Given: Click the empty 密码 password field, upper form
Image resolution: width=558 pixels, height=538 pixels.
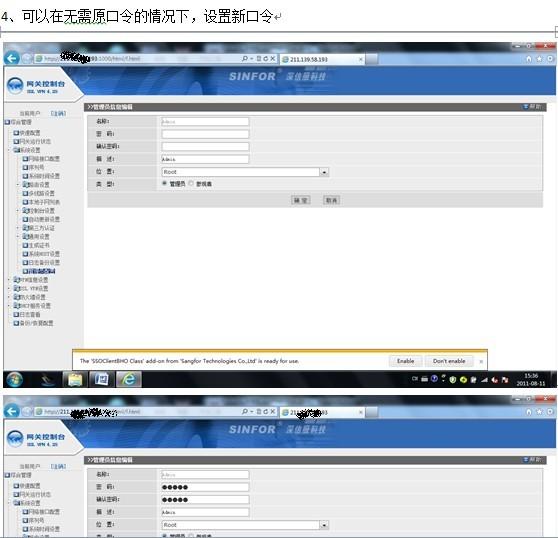Looking at the screenshot, I should tap(205, 134).
